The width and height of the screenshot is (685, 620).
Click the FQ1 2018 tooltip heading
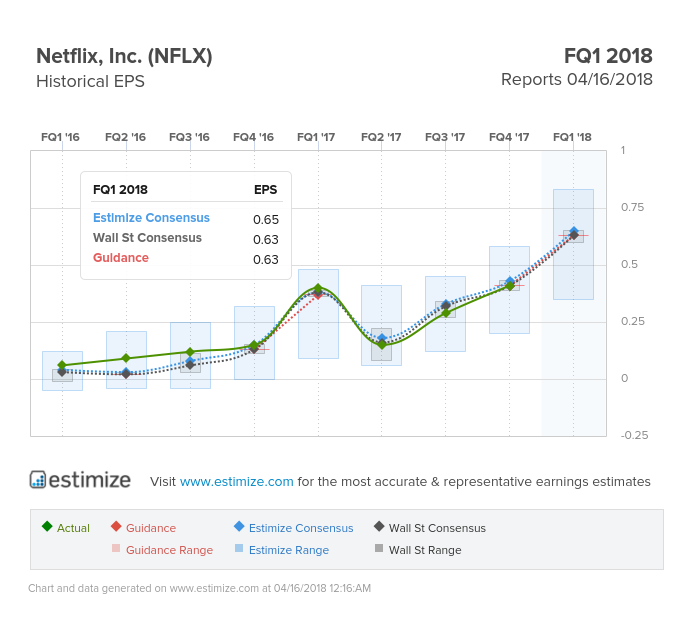[x=120, y=190]
